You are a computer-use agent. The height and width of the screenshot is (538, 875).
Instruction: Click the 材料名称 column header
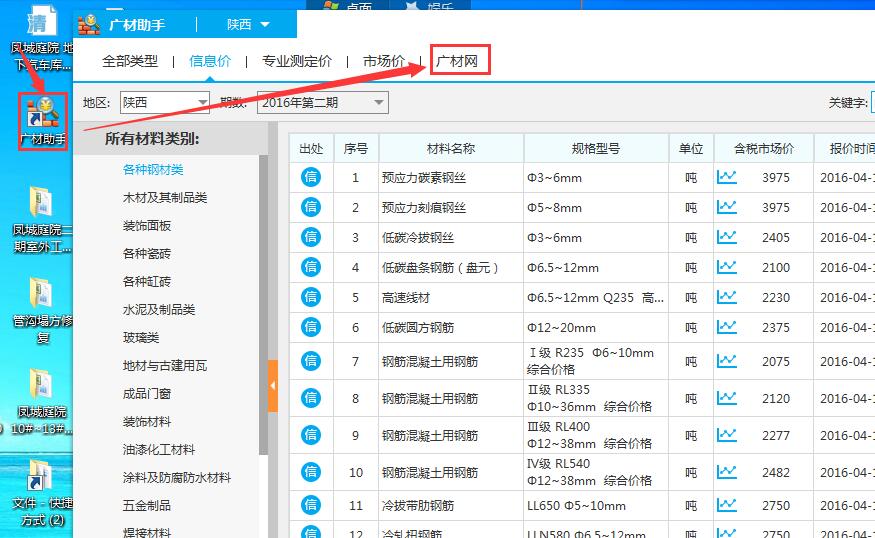click(x=451, y=148)
